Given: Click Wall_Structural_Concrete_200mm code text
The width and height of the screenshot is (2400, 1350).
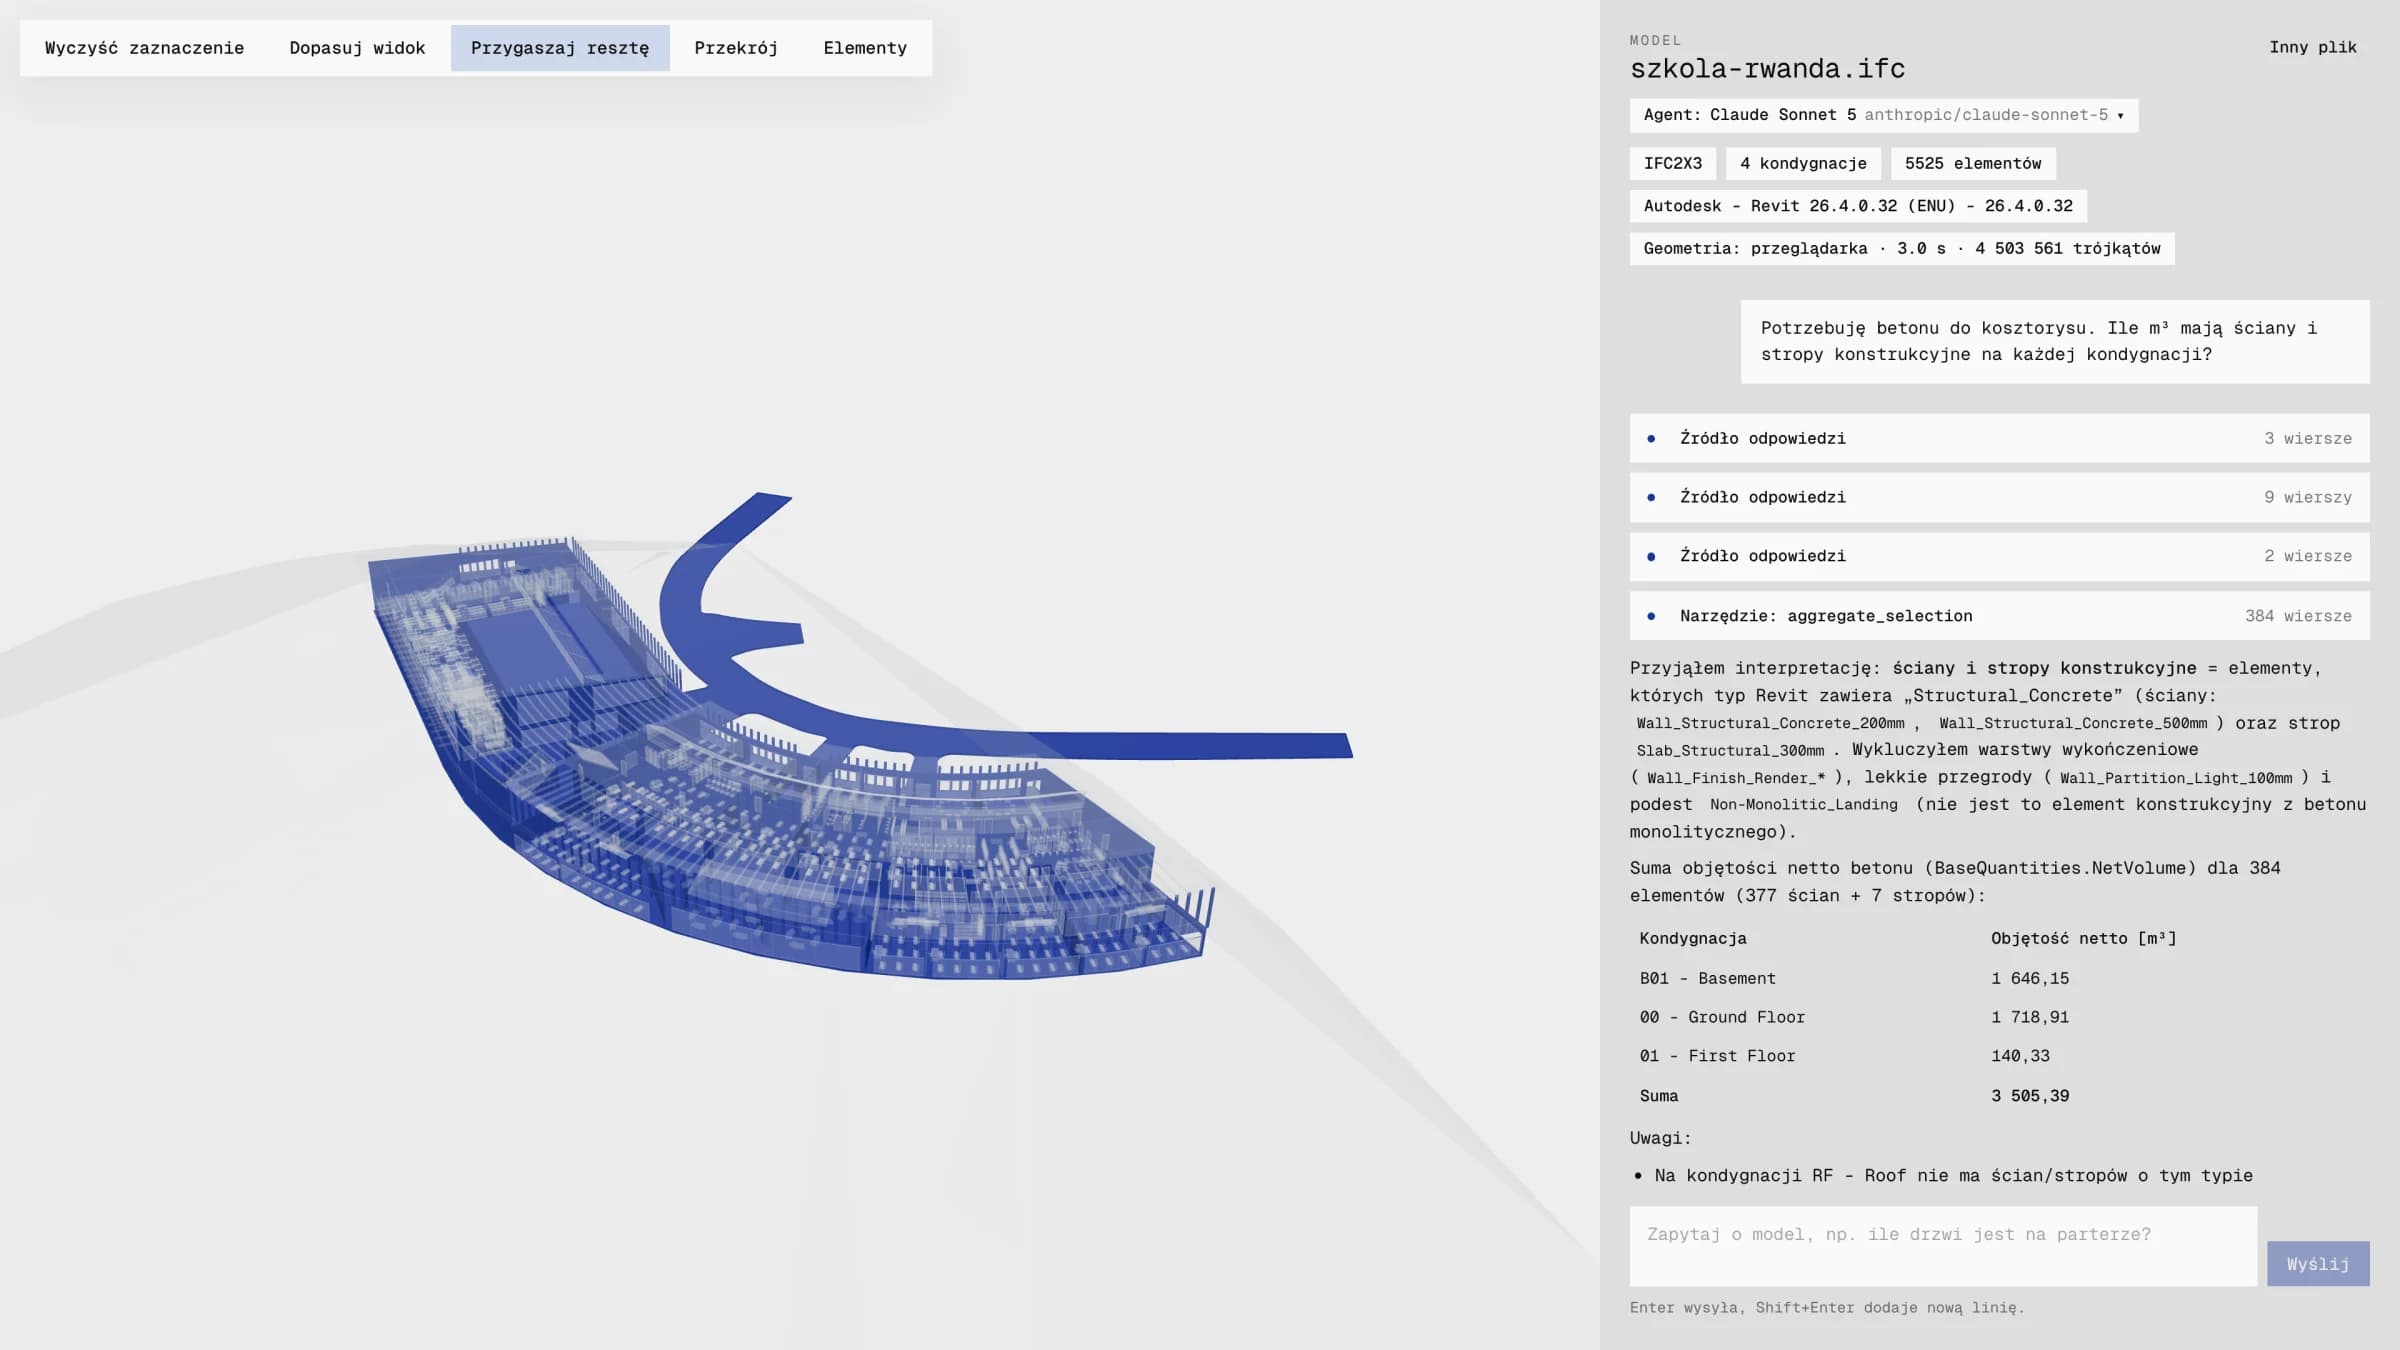Looking at the screenshot, I should tap(1770, 723).
